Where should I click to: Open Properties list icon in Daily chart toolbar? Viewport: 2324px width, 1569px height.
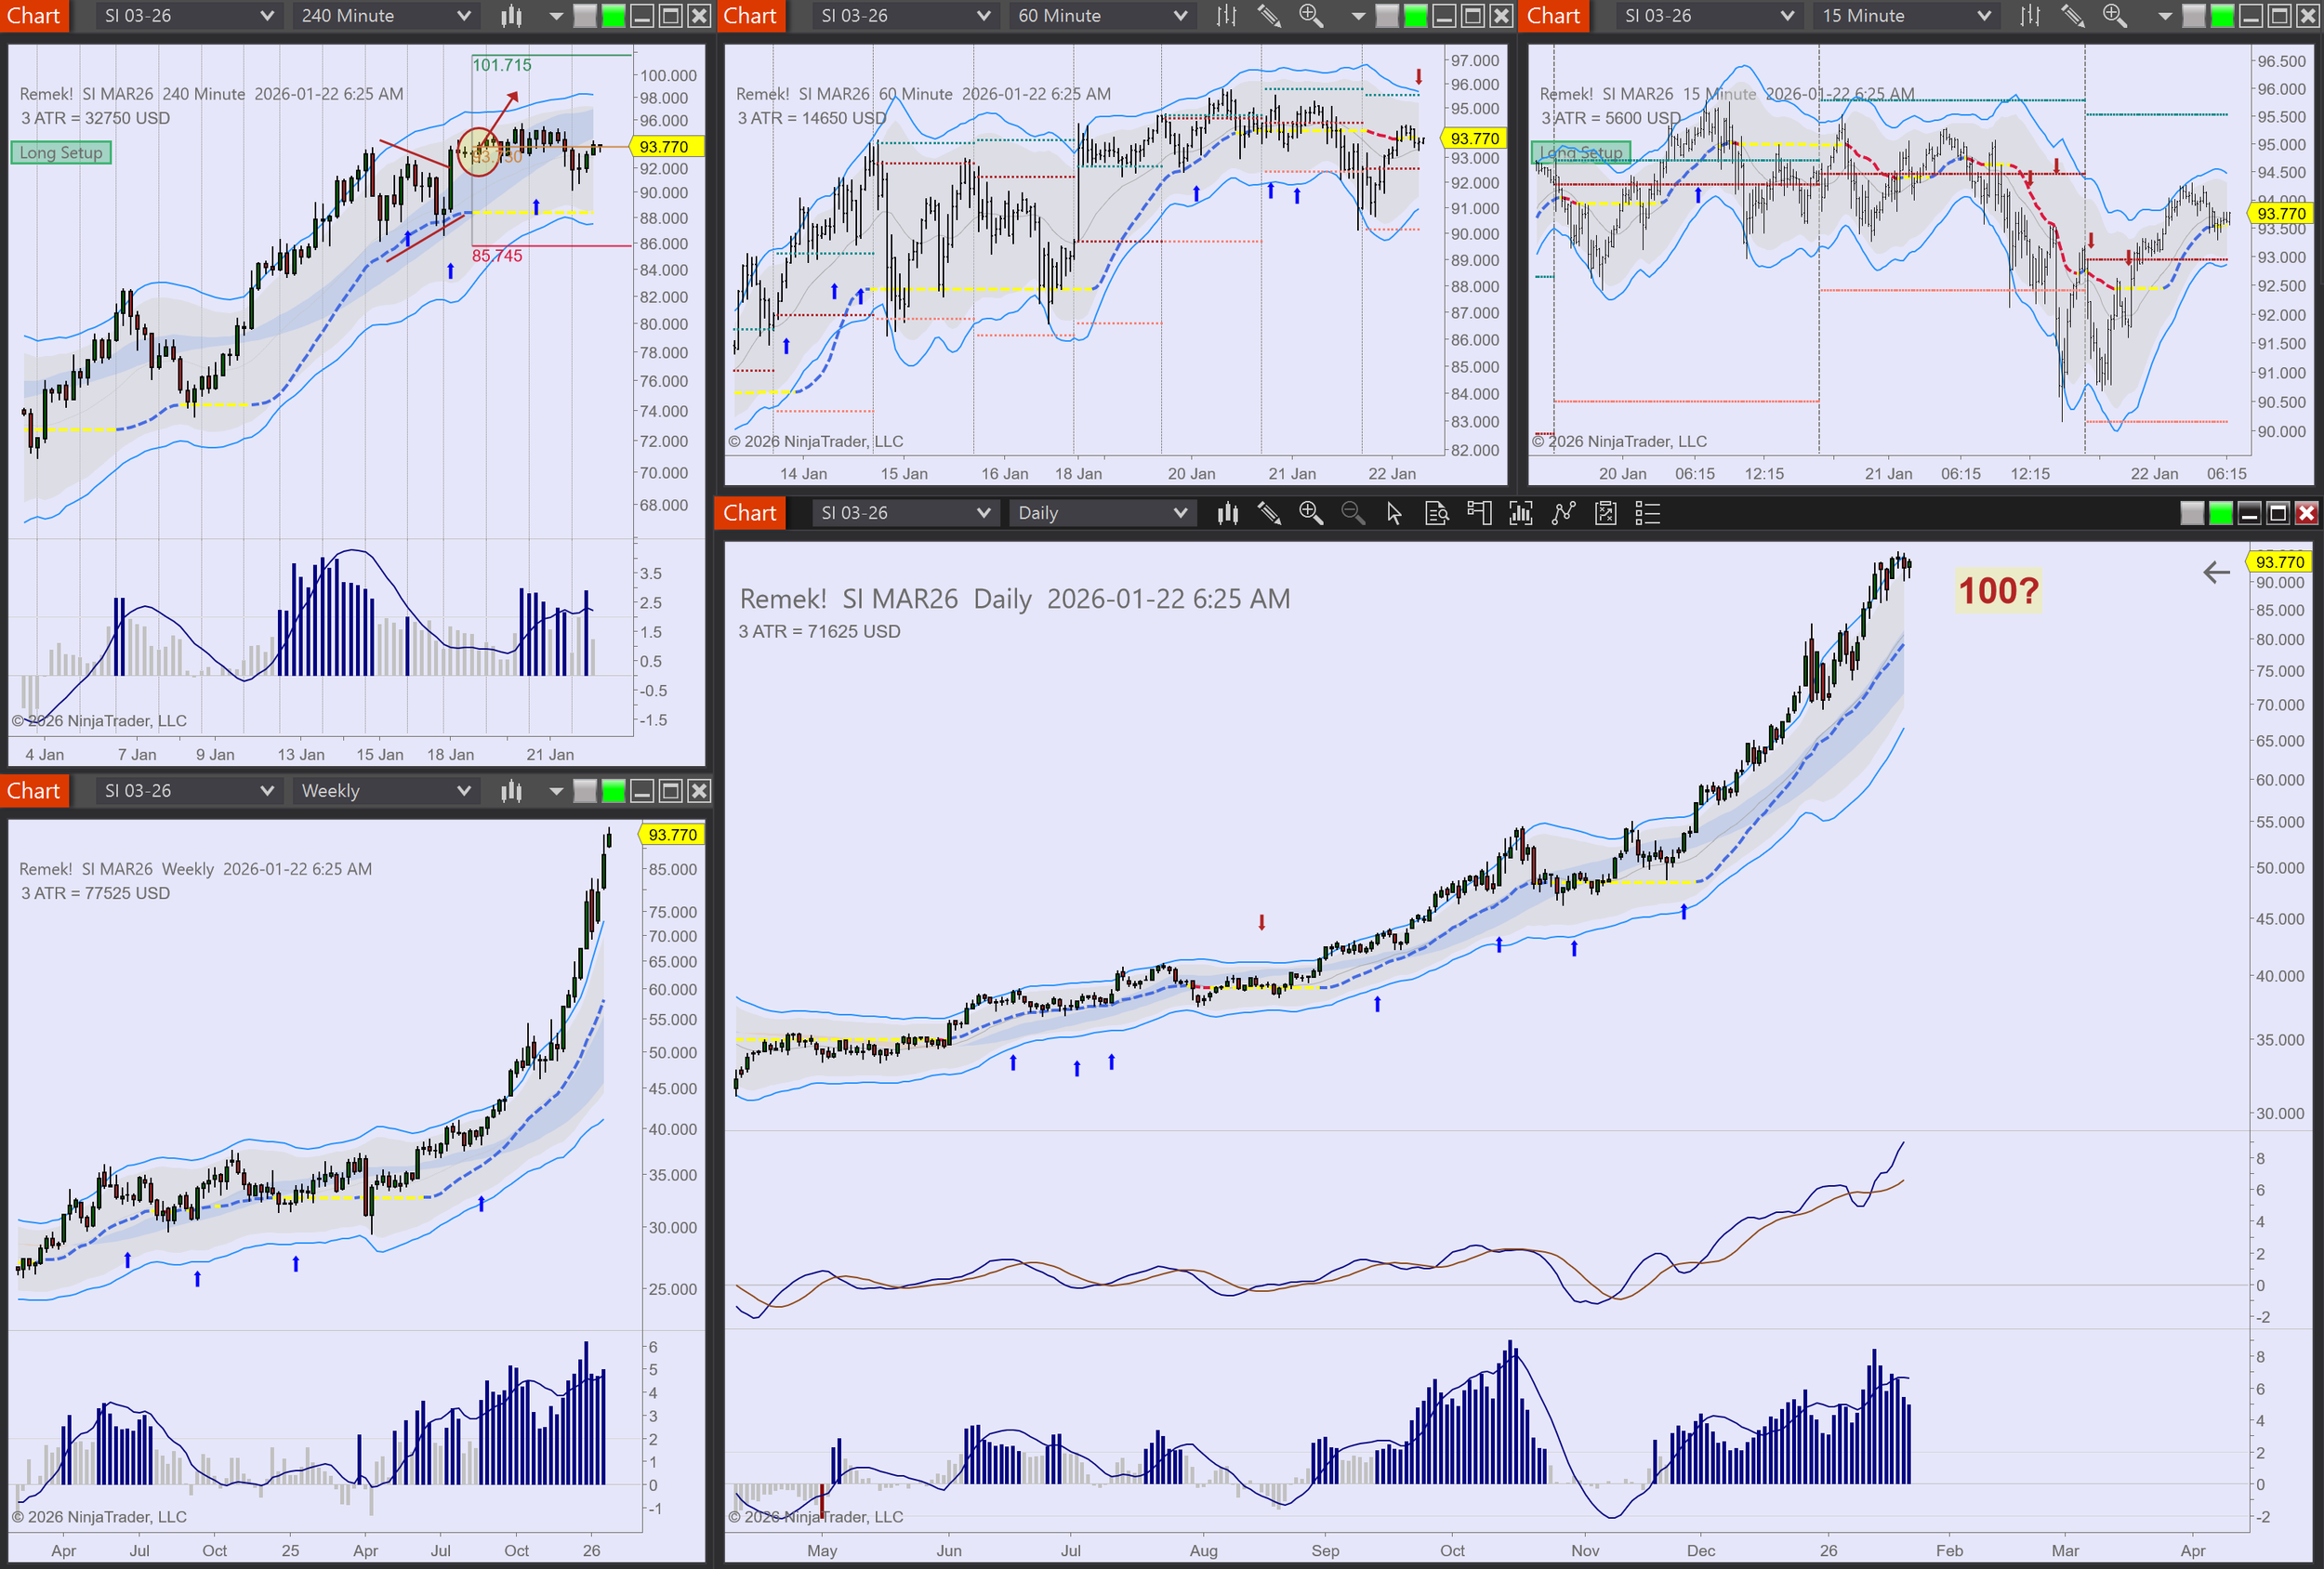click(x=1647, y=514)
